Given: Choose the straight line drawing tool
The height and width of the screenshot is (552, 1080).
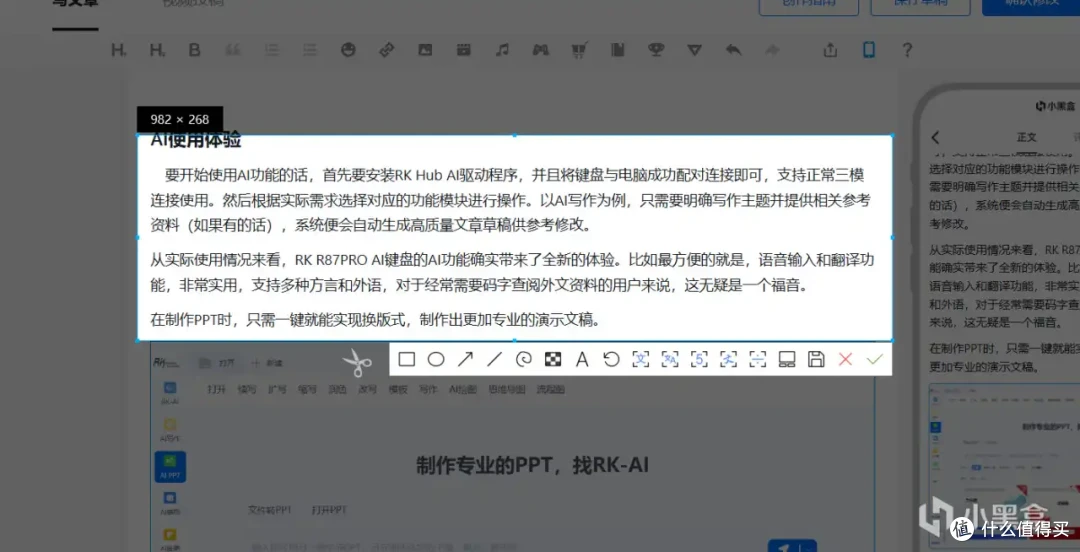Looking at the screenshot, I should coord(495,359).
